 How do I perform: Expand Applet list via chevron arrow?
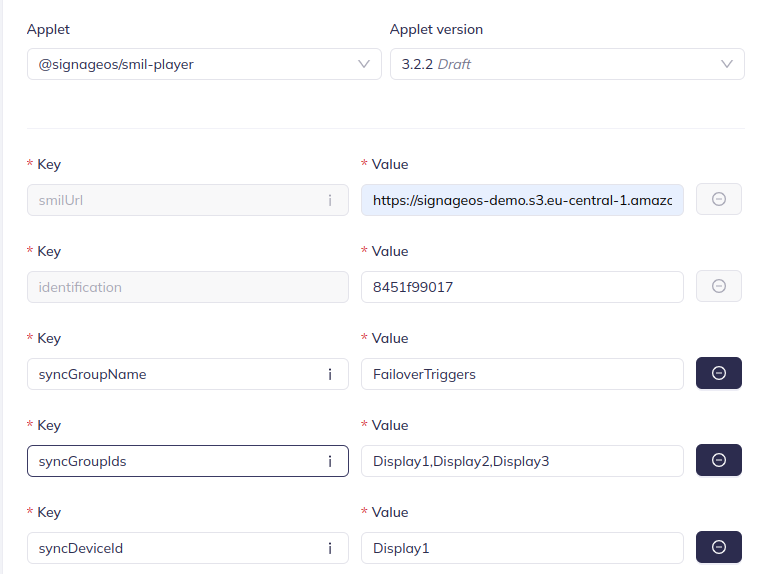click(x=364, y=64)
